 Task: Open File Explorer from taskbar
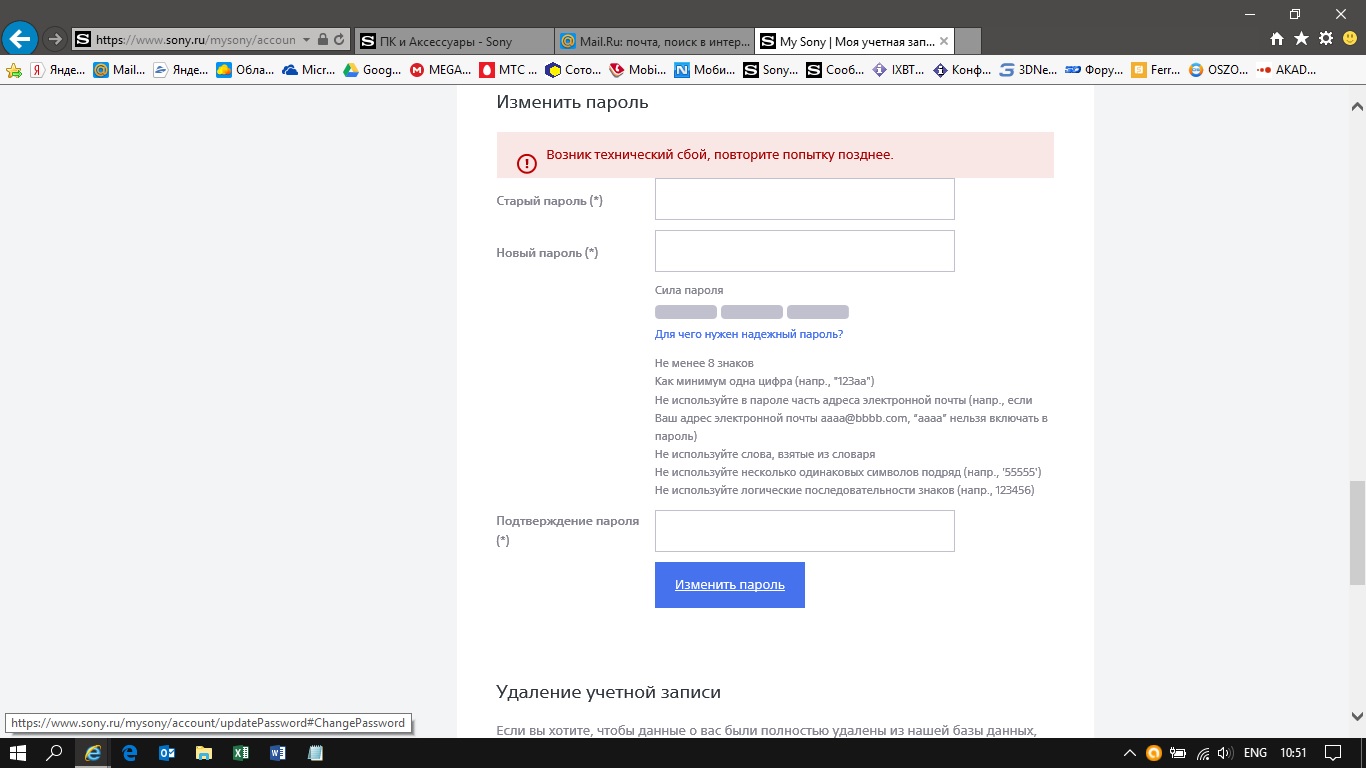[204, 753]
